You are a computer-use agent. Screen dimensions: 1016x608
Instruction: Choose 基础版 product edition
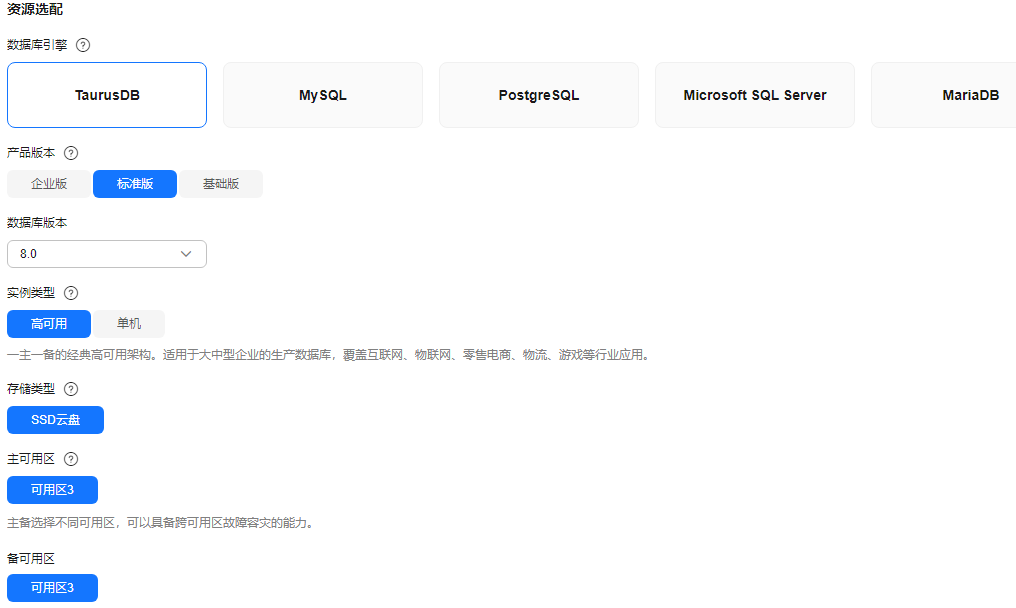coord(221,184)
